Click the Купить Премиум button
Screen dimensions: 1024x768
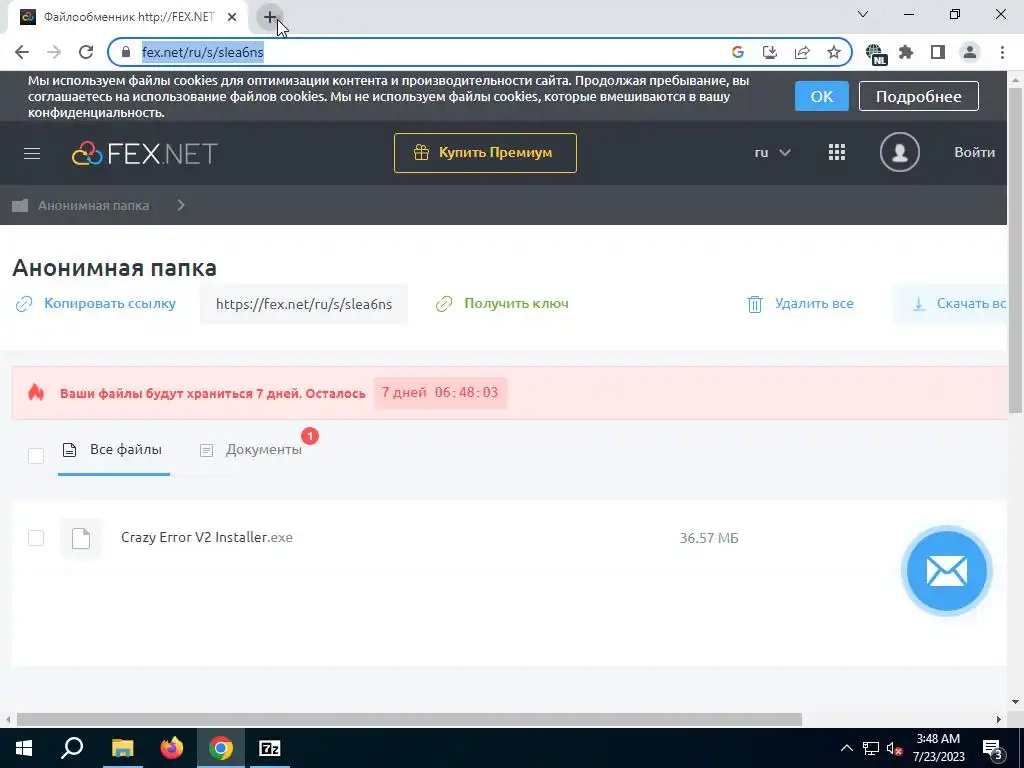(485, 153)
